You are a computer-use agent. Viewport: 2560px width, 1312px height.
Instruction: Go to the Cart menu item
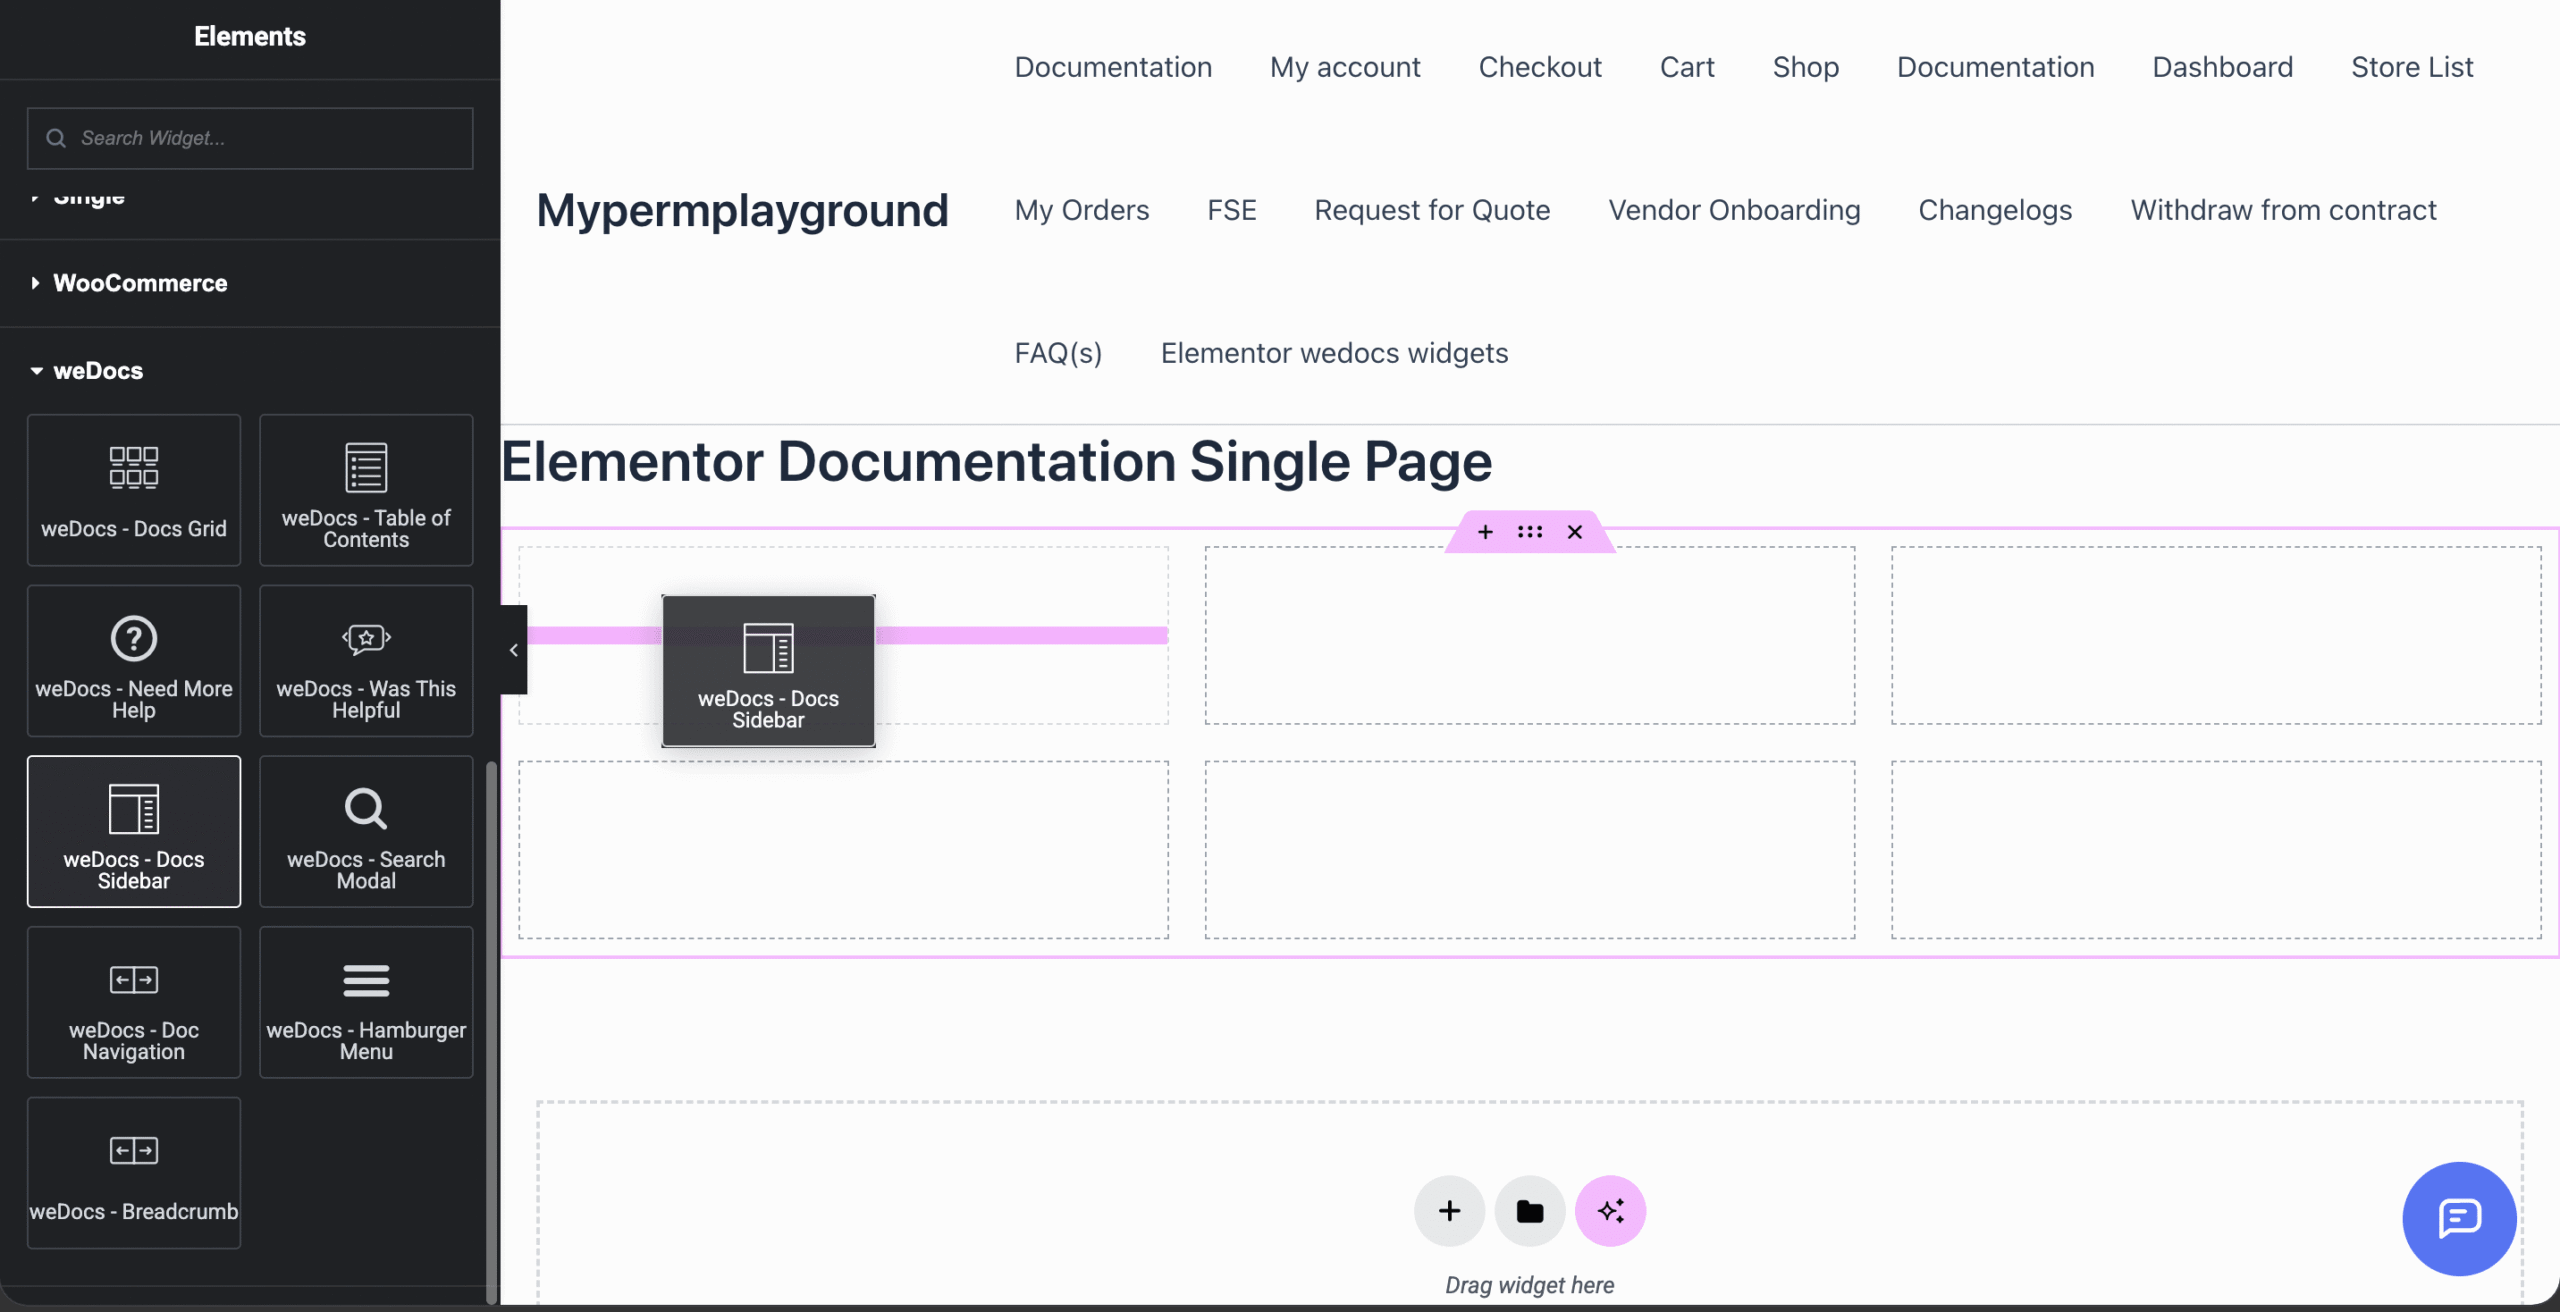[x=1687, y=67]
